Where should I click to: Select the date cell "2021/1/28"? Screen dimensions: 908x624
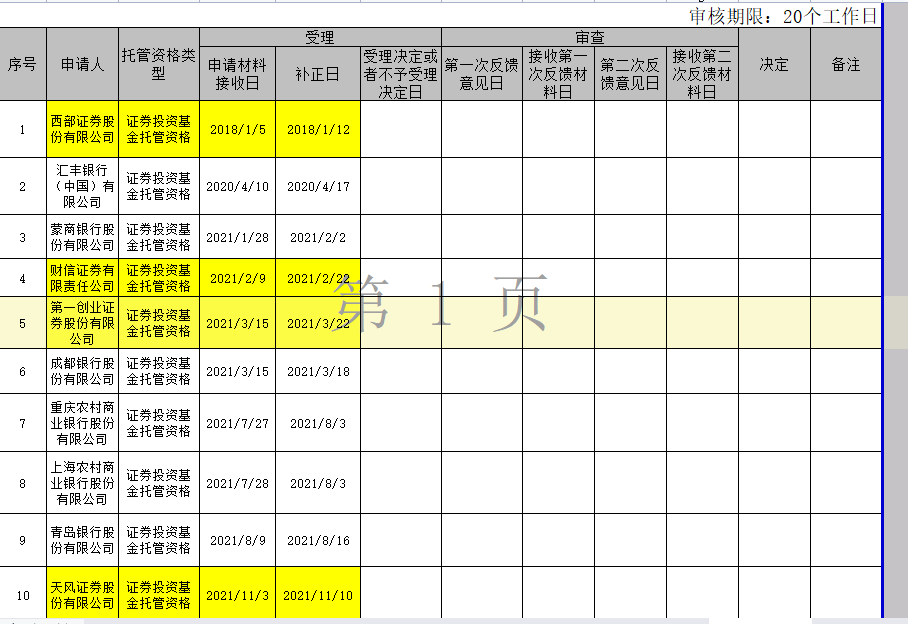(x=237, y=237)
